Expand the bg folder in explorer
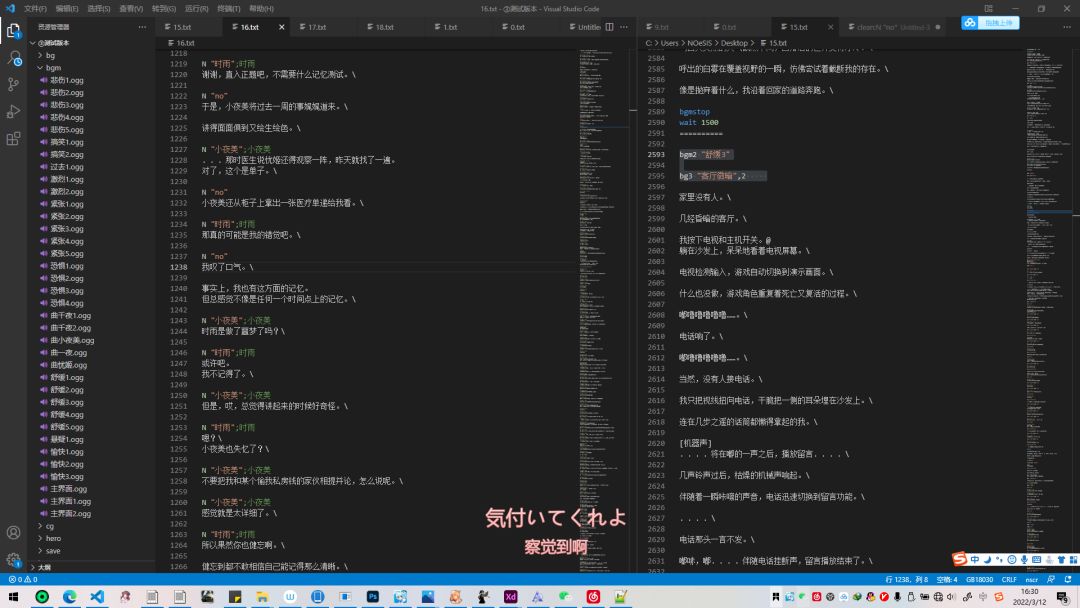The image size is (1080, 608). pos(50,55)
